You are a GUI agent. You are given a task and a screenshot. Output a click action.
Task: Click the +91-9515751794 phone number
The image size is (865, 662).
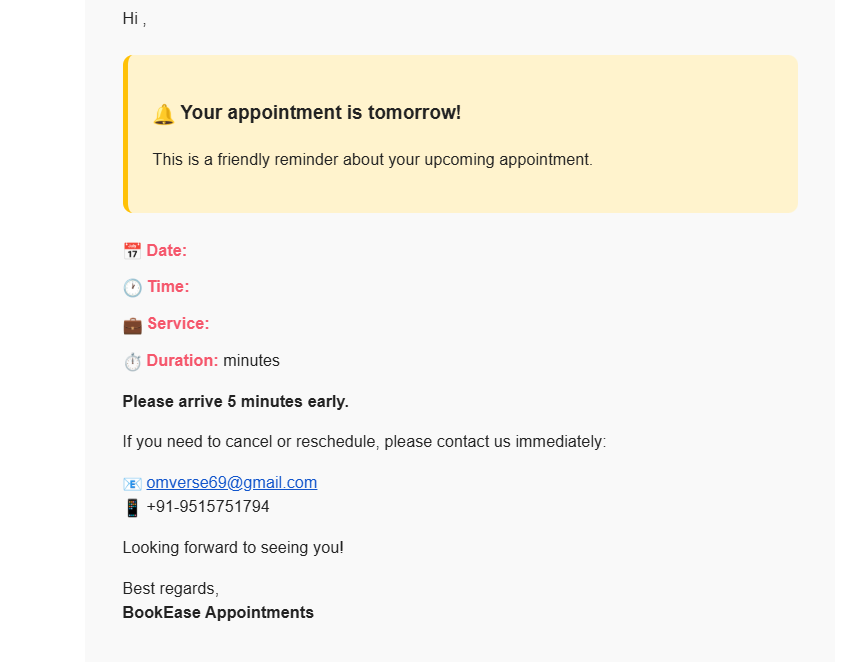208,507
